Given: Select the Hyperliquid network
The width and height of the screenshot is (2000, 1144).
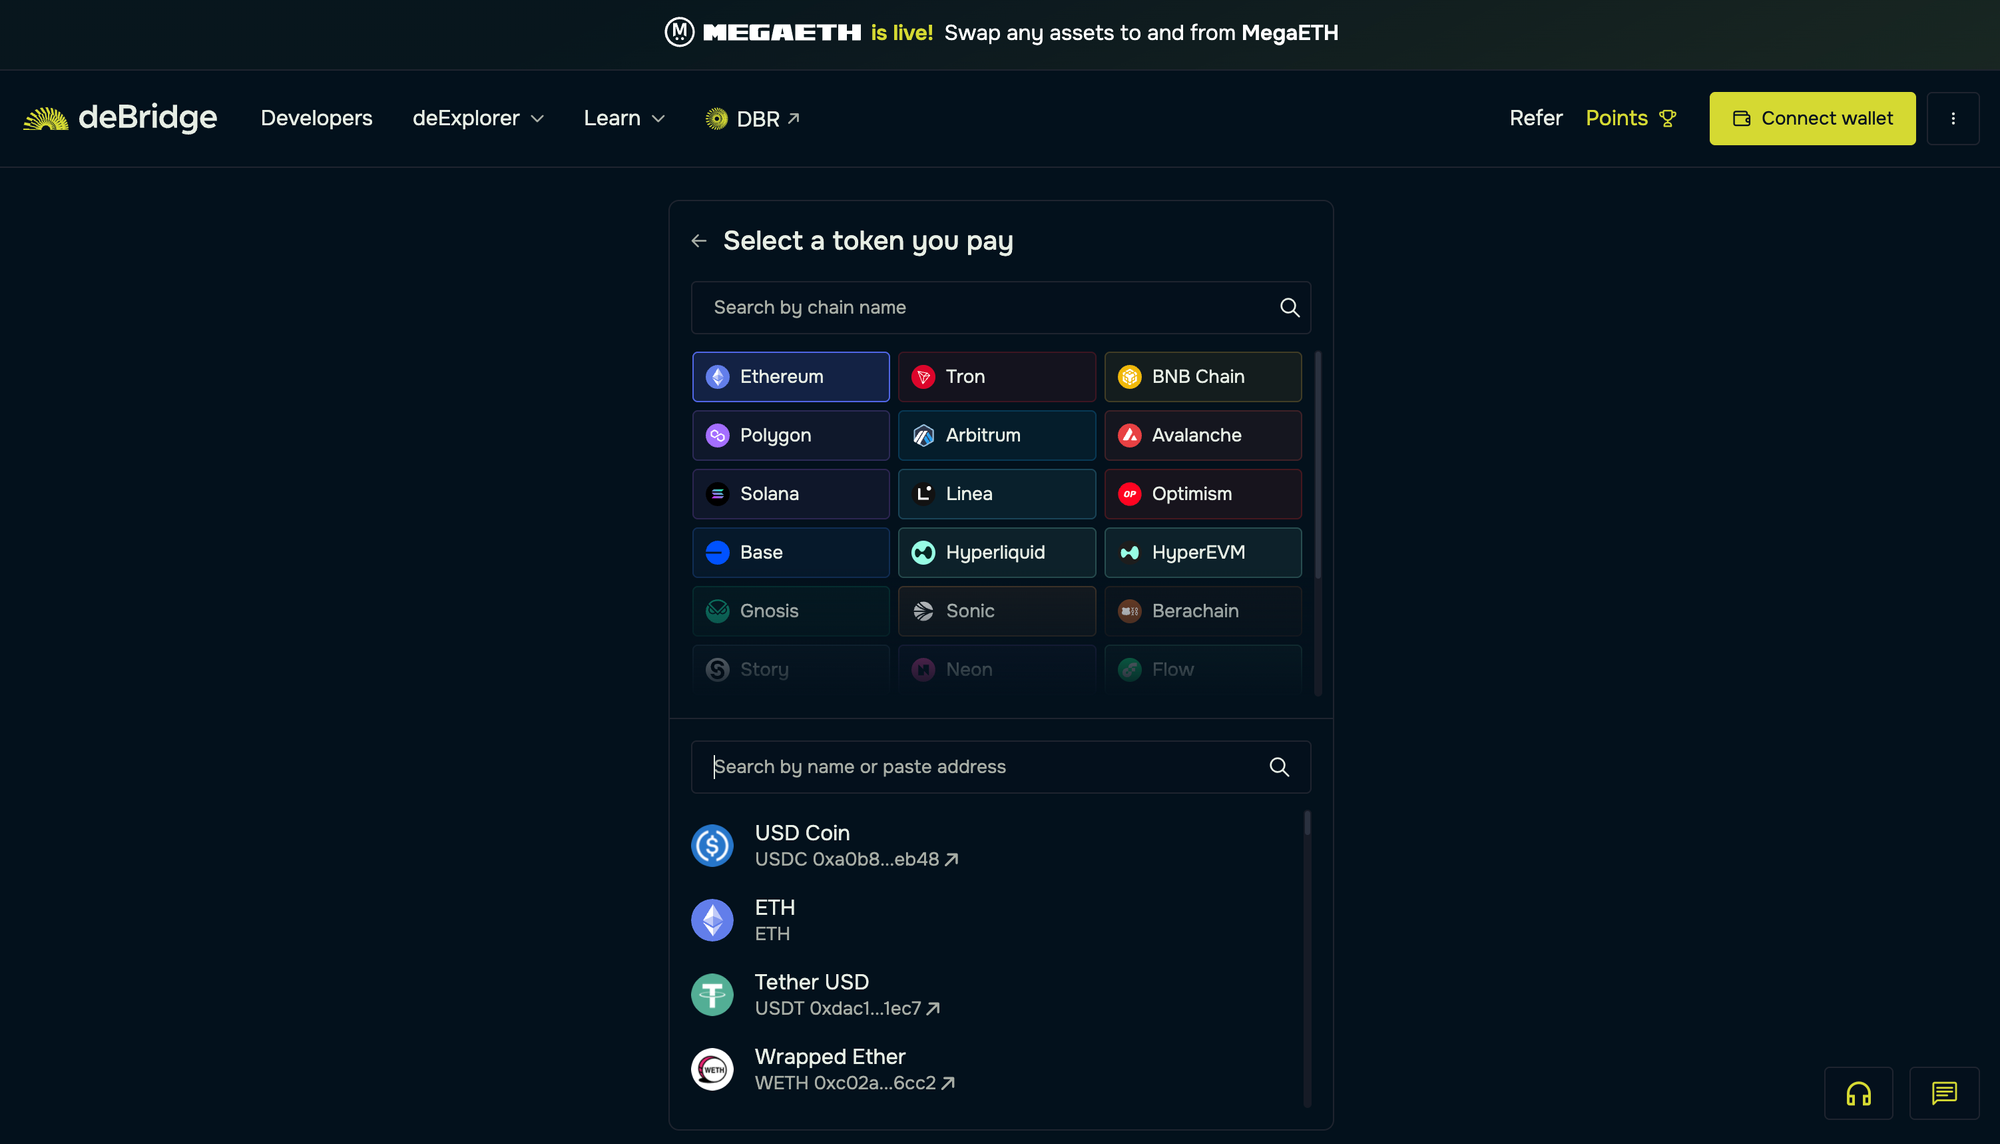Looking at the screenshot, I should tap(996, 552).
